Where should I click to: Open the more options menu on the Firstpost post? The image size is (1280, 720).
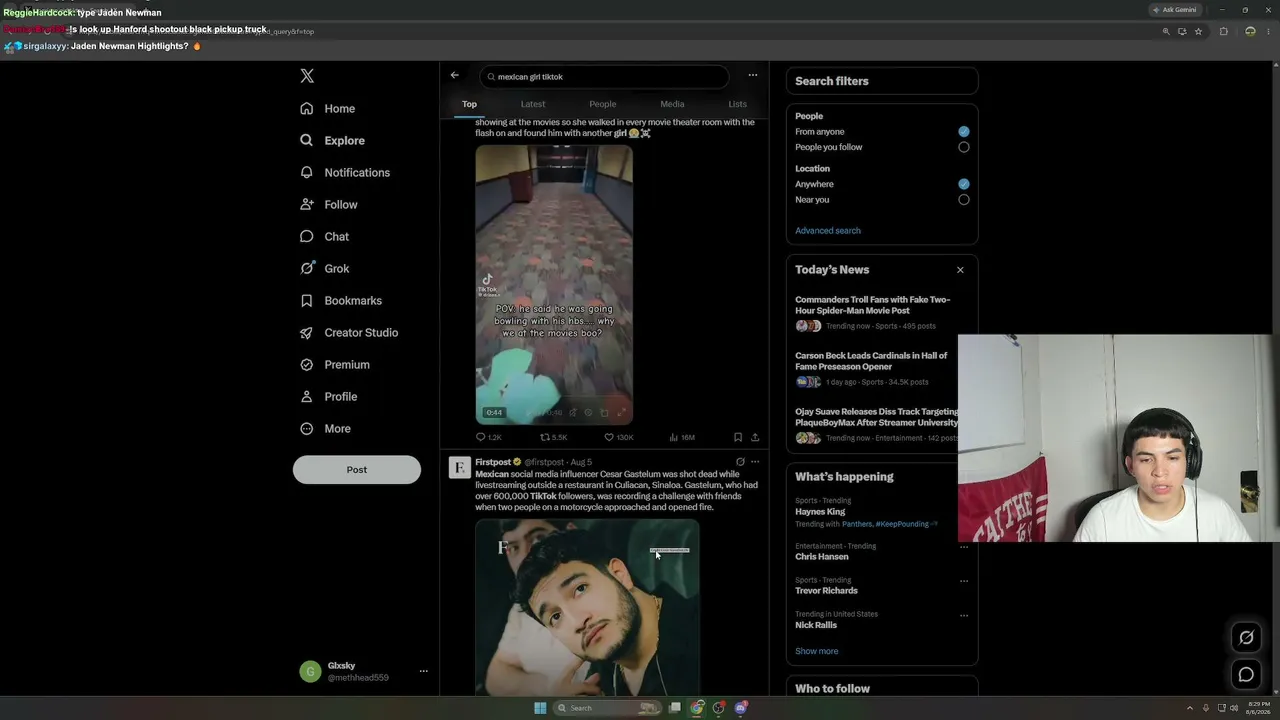click(x=755, y=462)
